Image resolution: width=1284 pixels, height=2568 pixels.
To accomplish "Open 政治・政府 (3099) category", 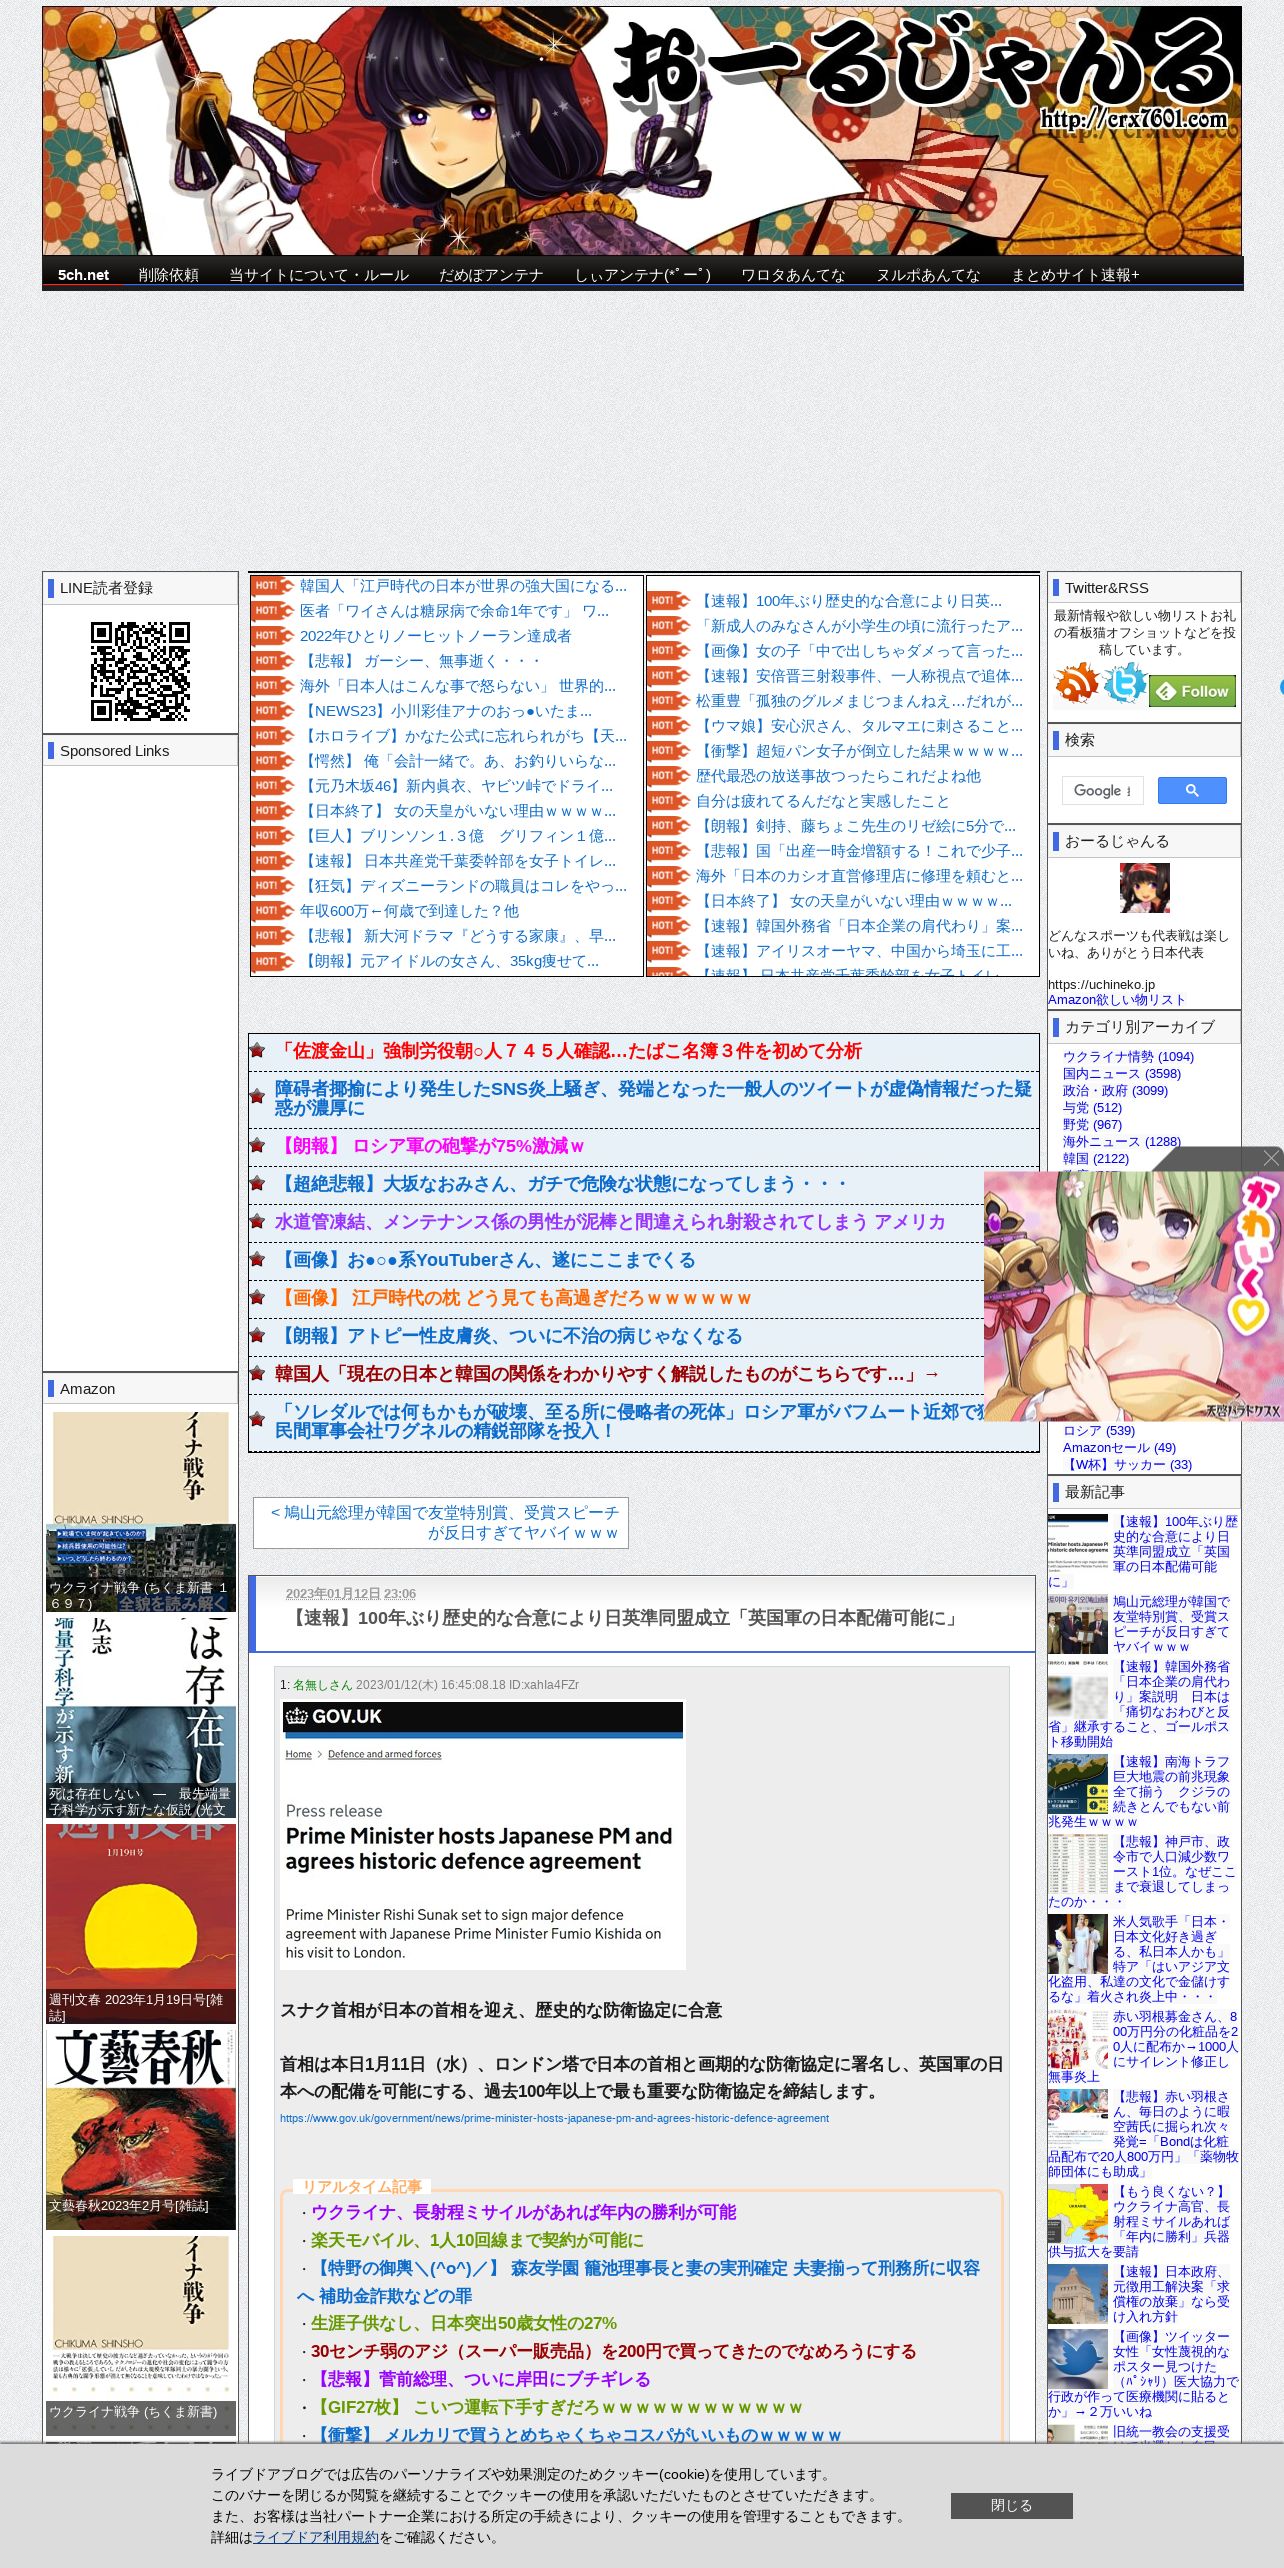I will (x=1115, y=1090).
